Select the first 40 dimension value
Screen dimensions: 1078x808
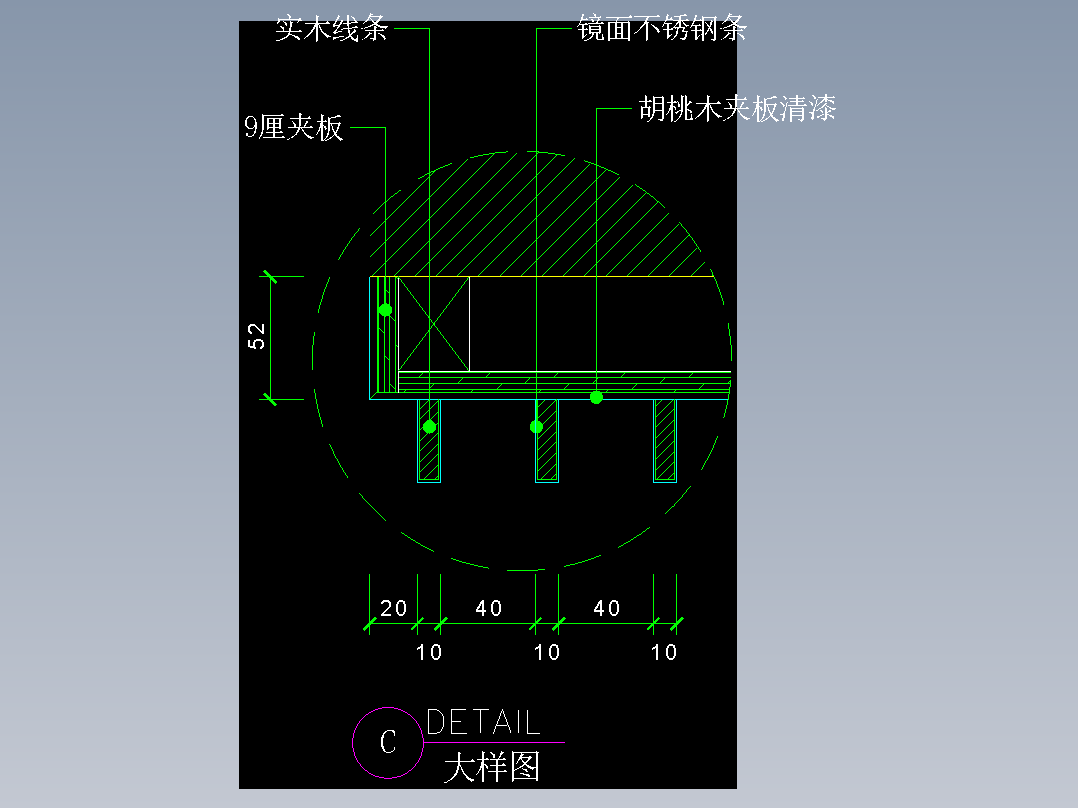coord(489,609)
